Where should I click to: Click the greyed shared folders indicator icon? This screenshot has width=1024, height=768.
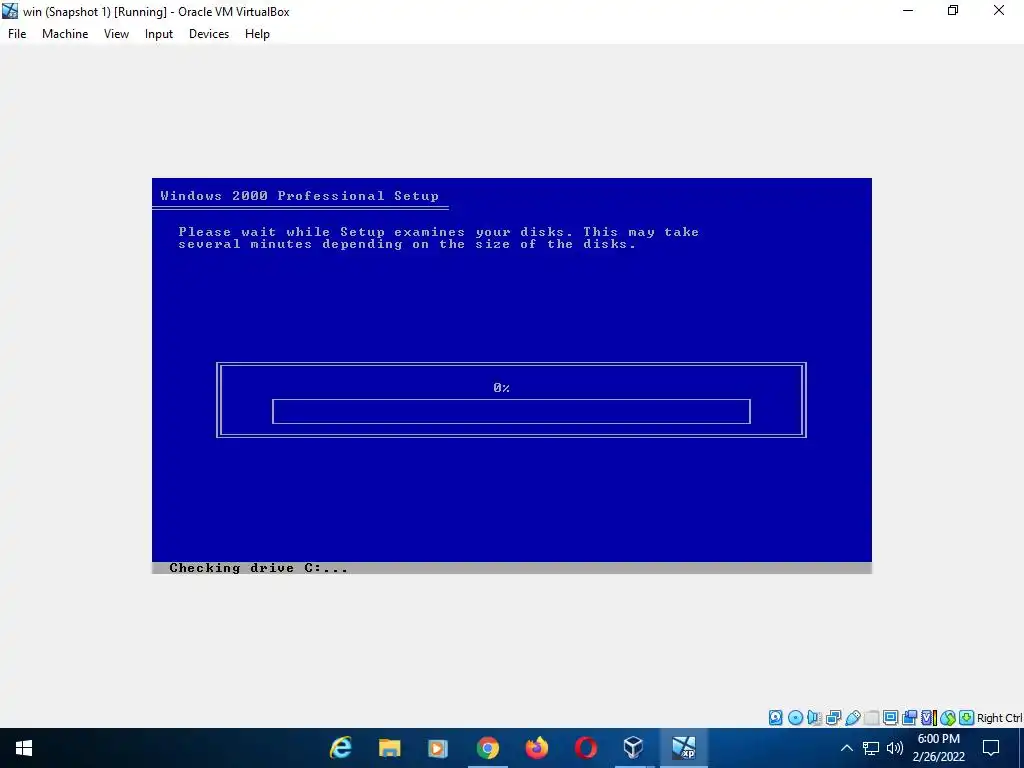(x=871, y=718)
